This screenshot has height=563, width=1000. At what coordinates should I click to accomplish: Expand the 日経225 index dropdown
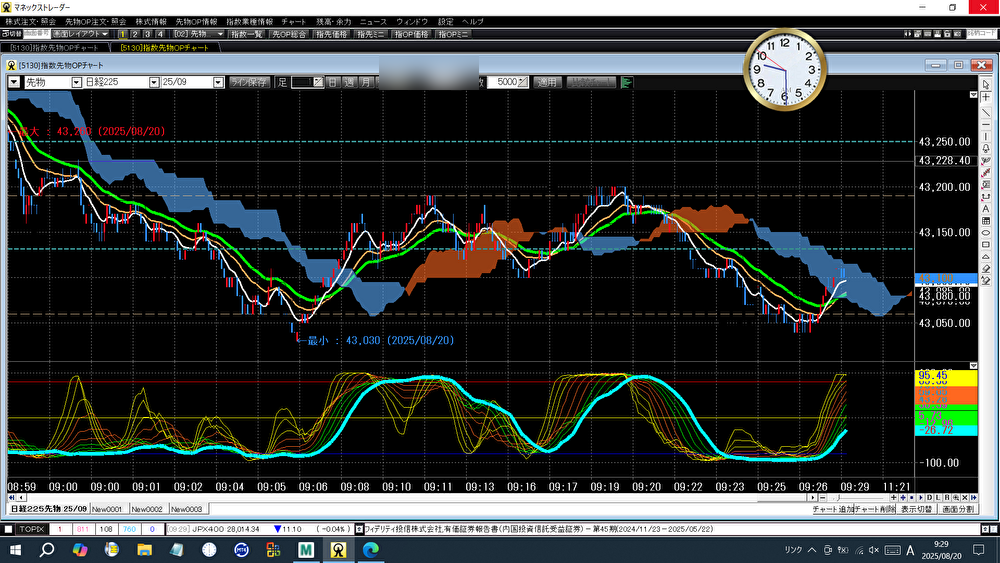(x=154, y=82)
